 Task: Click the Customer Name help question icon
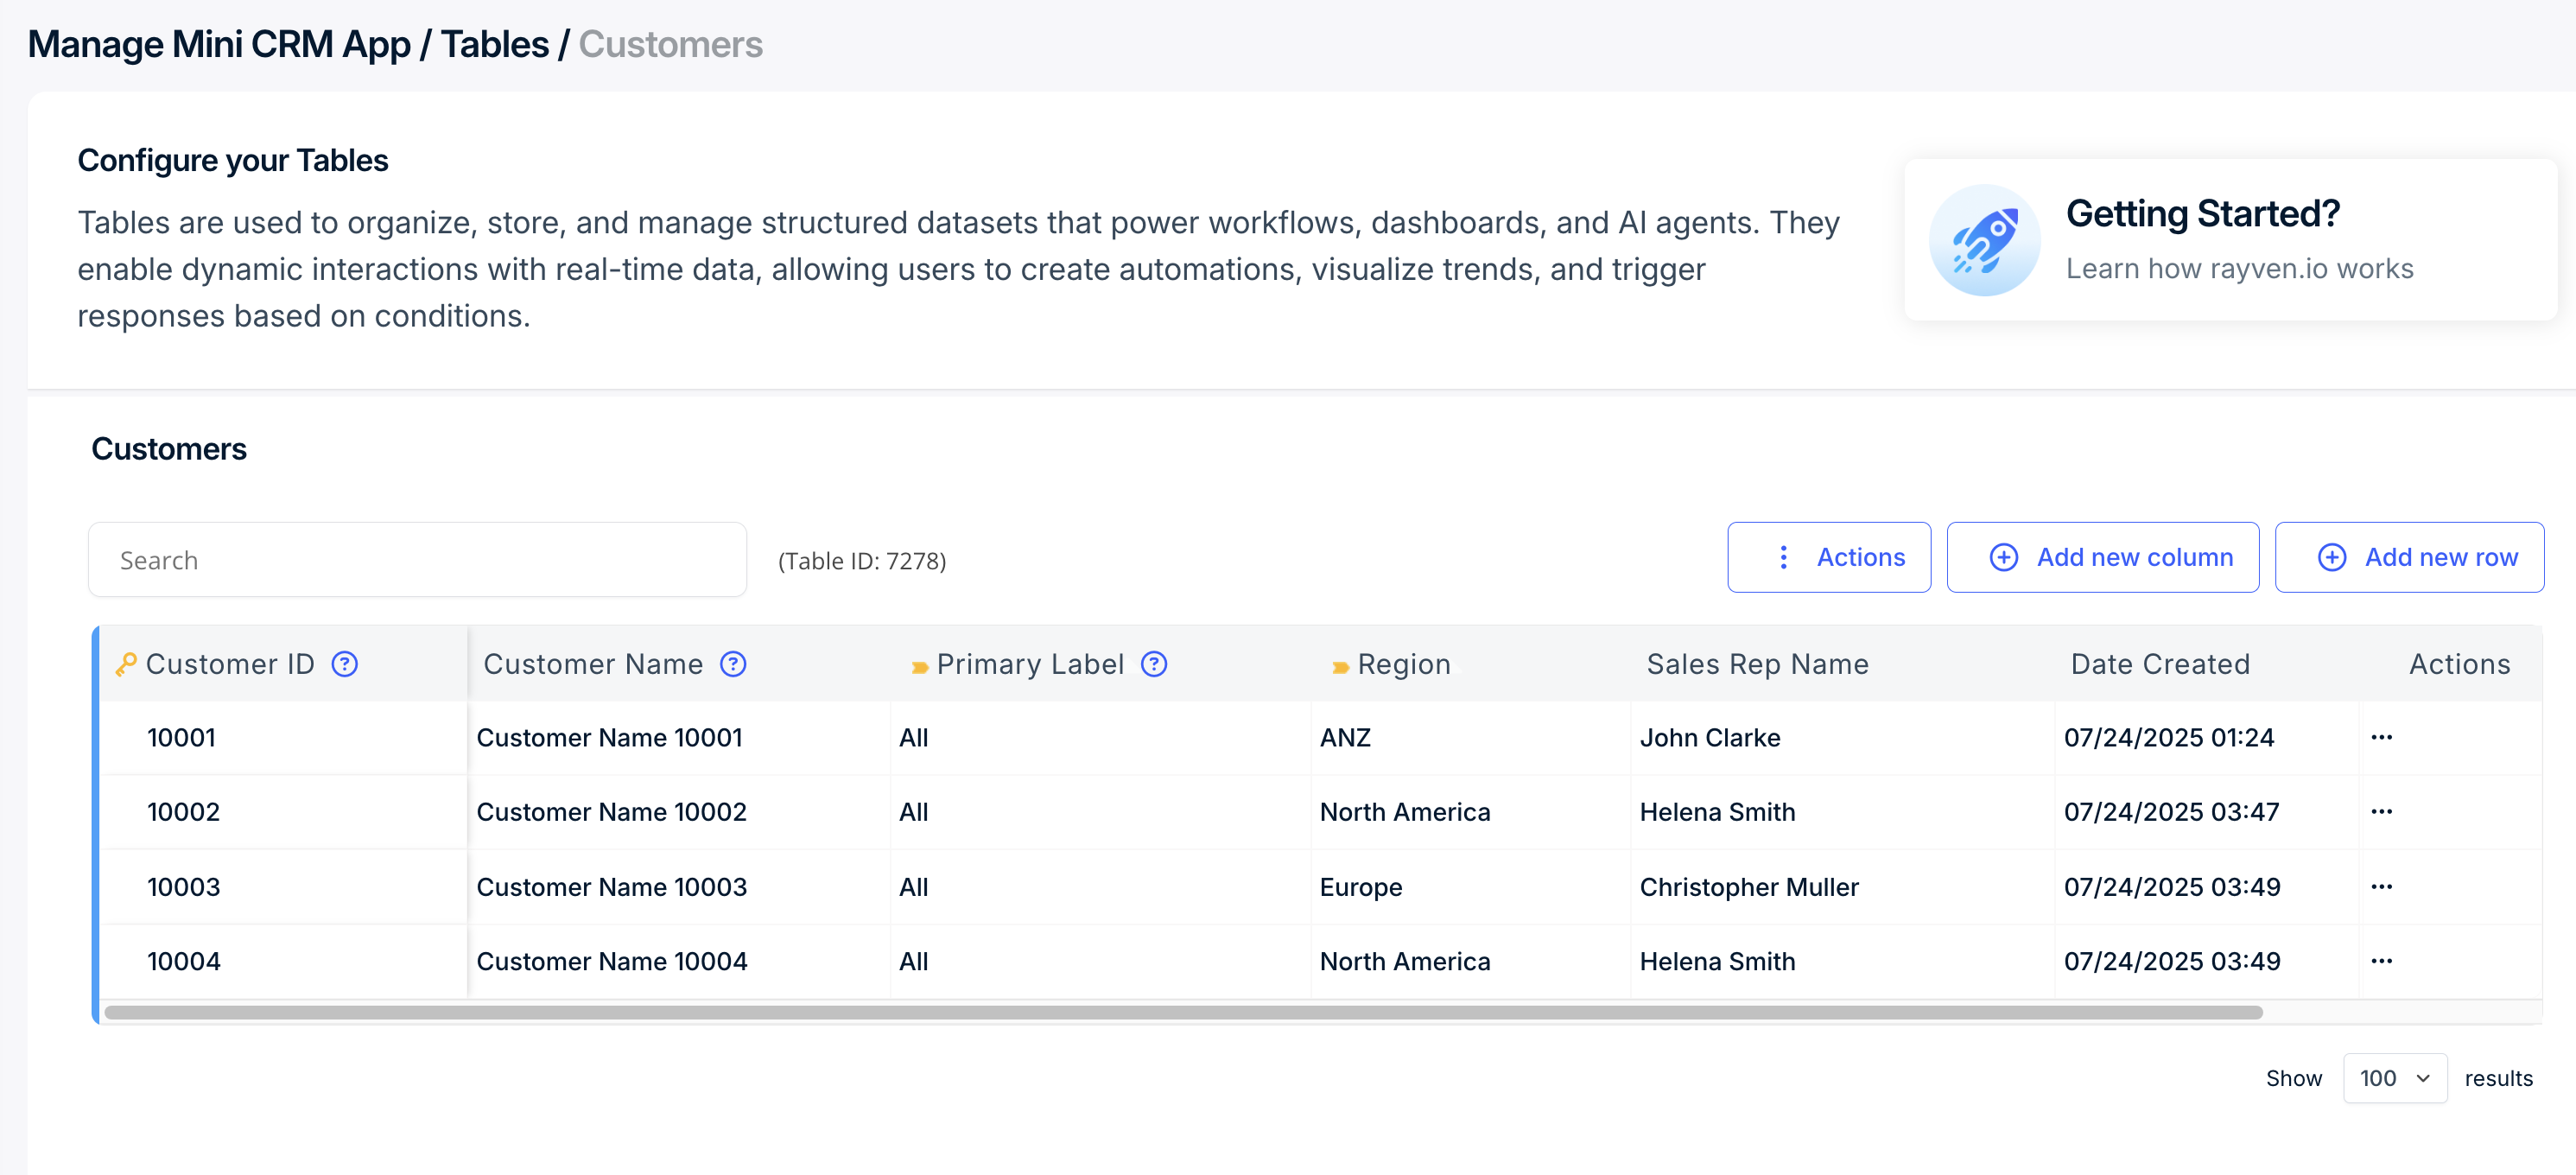coord(733,664)
